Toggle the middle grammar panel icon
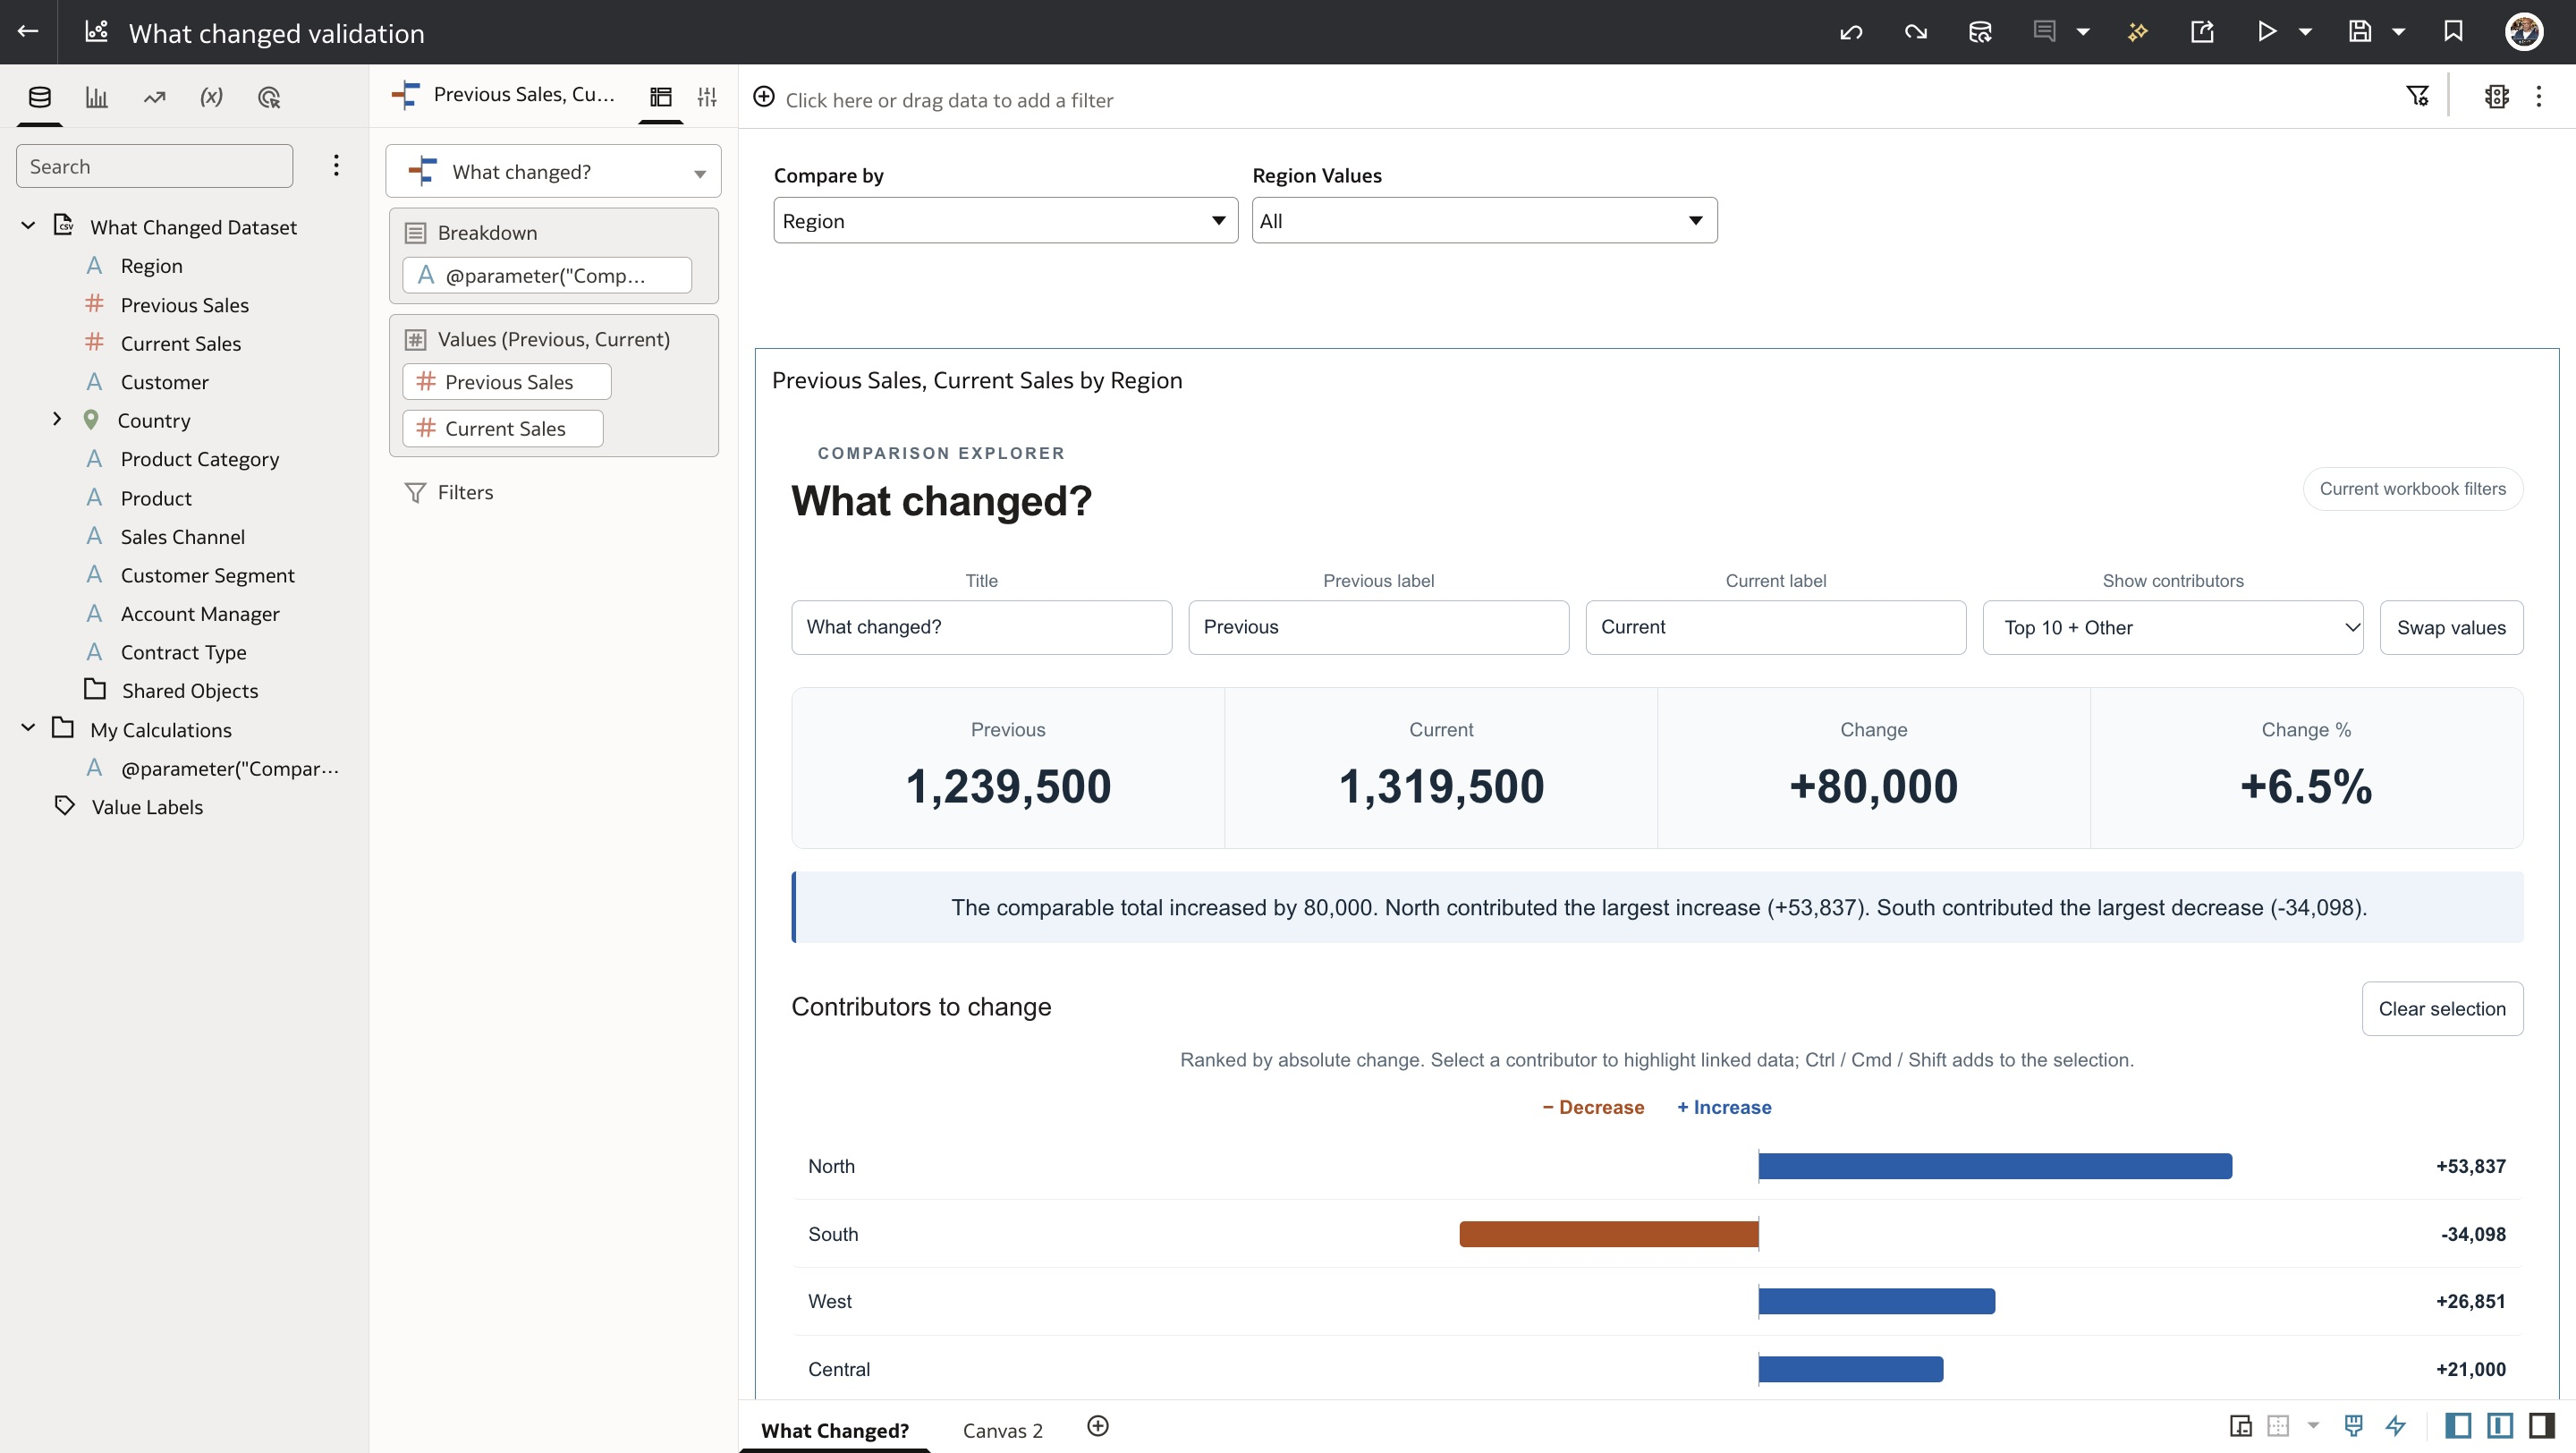2576x1453 pixels. [2499, 1425]
